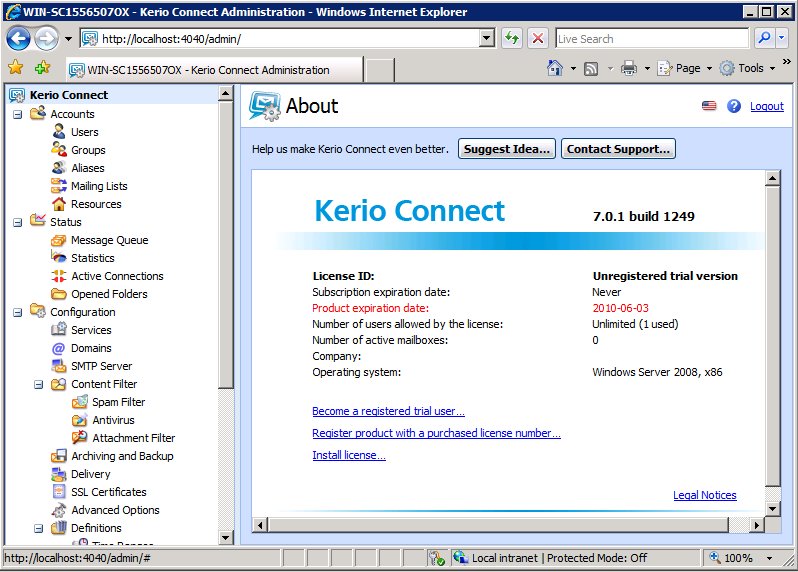Image resolution: width=798 pixels, height=572 pixels.
Task: Open the zoom level dropdown arrow
Action: [770, 558]
